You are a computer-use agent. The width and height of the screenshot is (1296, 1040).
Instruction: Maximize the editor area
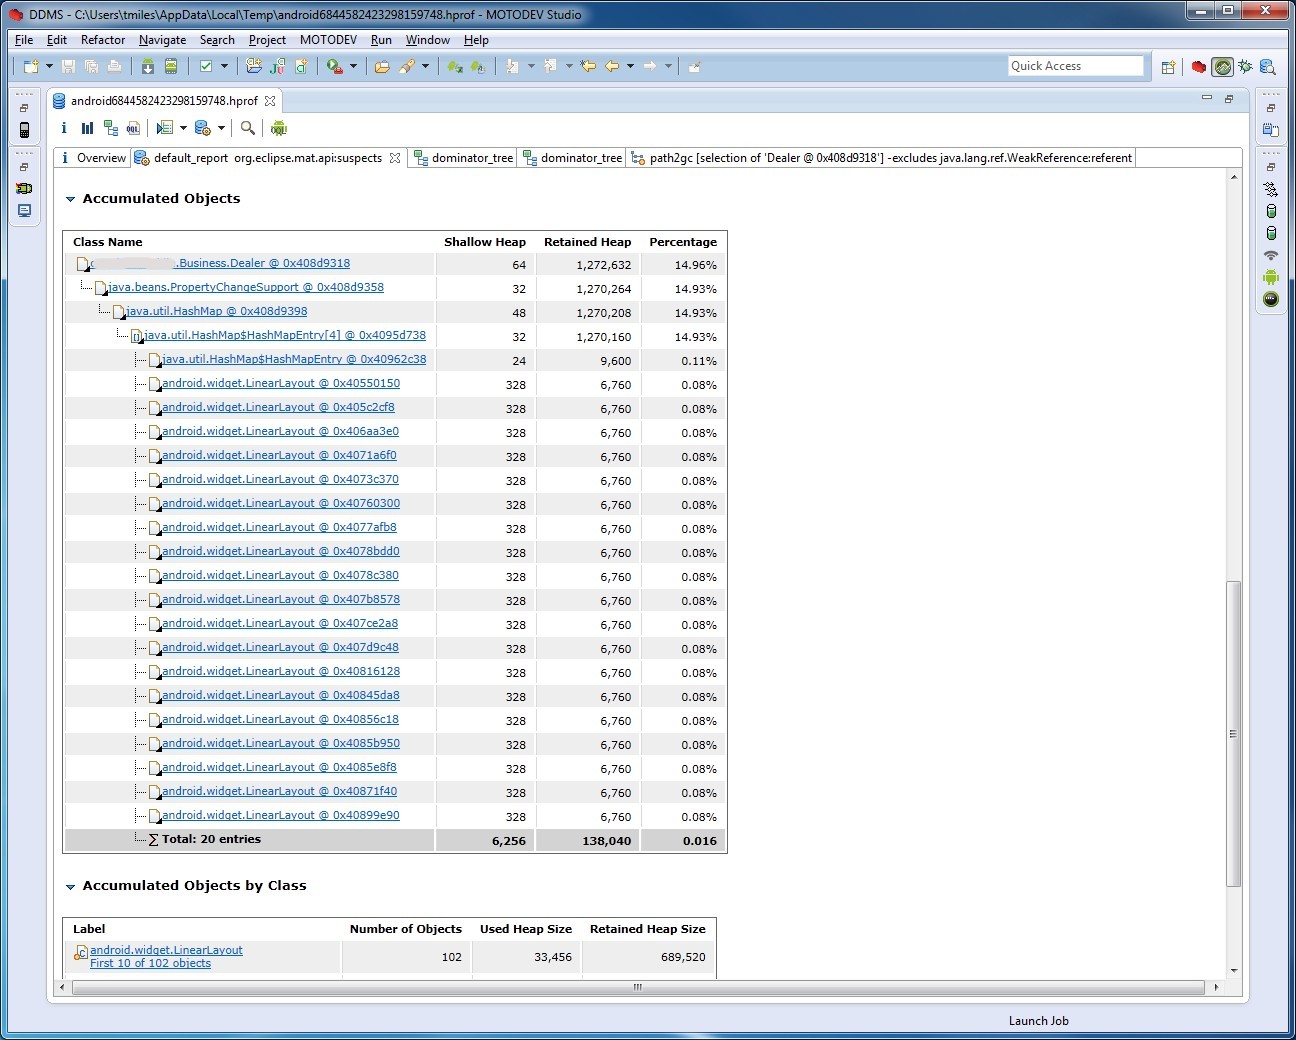point(1229,99)
